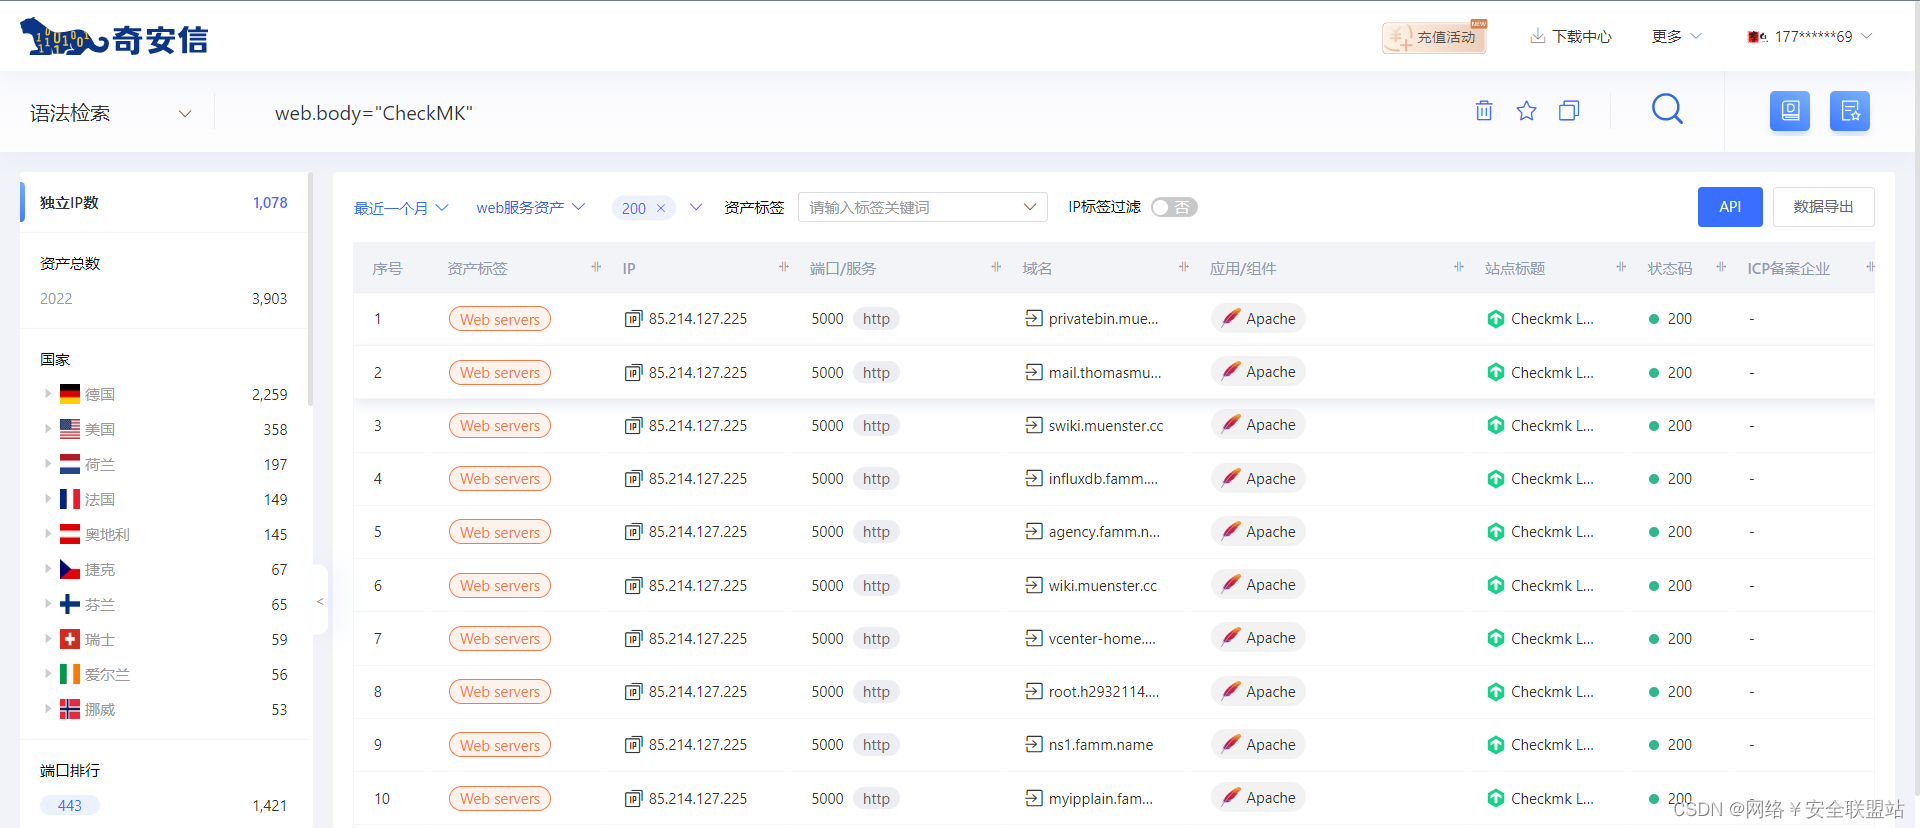Select the 独立IP数 tab
Image resolution: width=1920 pixels, height=828 pixels.
click(x=164, y=202)
